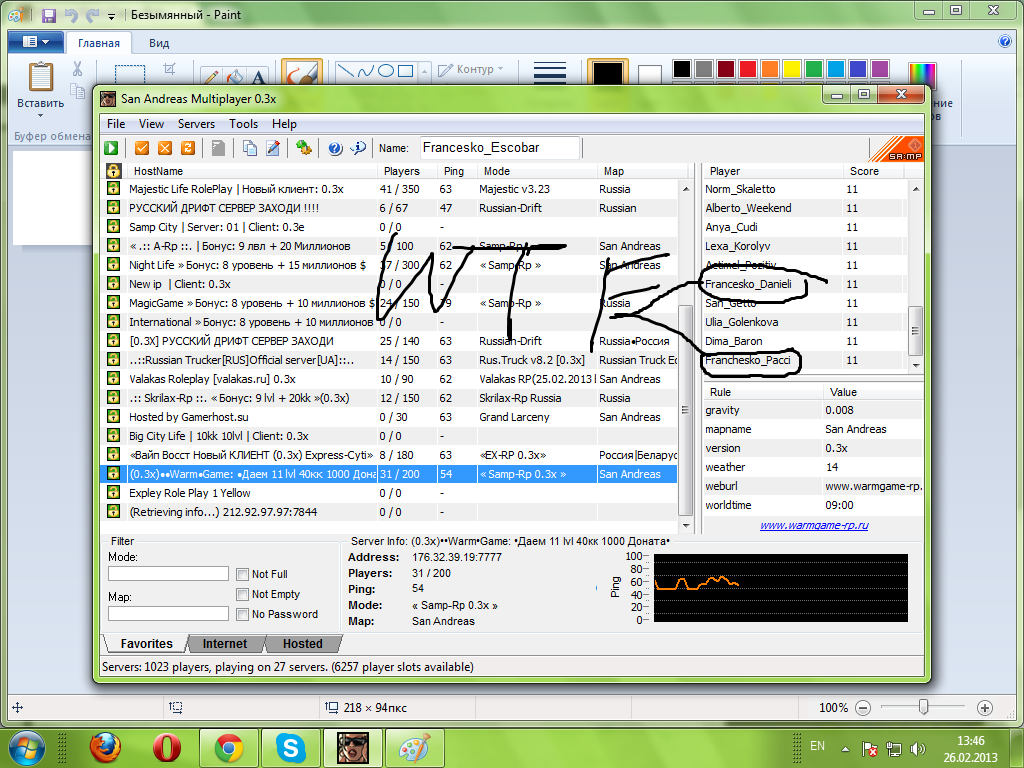
Task: Open Firefox from the taskbar
Action: tap(105, 748)
